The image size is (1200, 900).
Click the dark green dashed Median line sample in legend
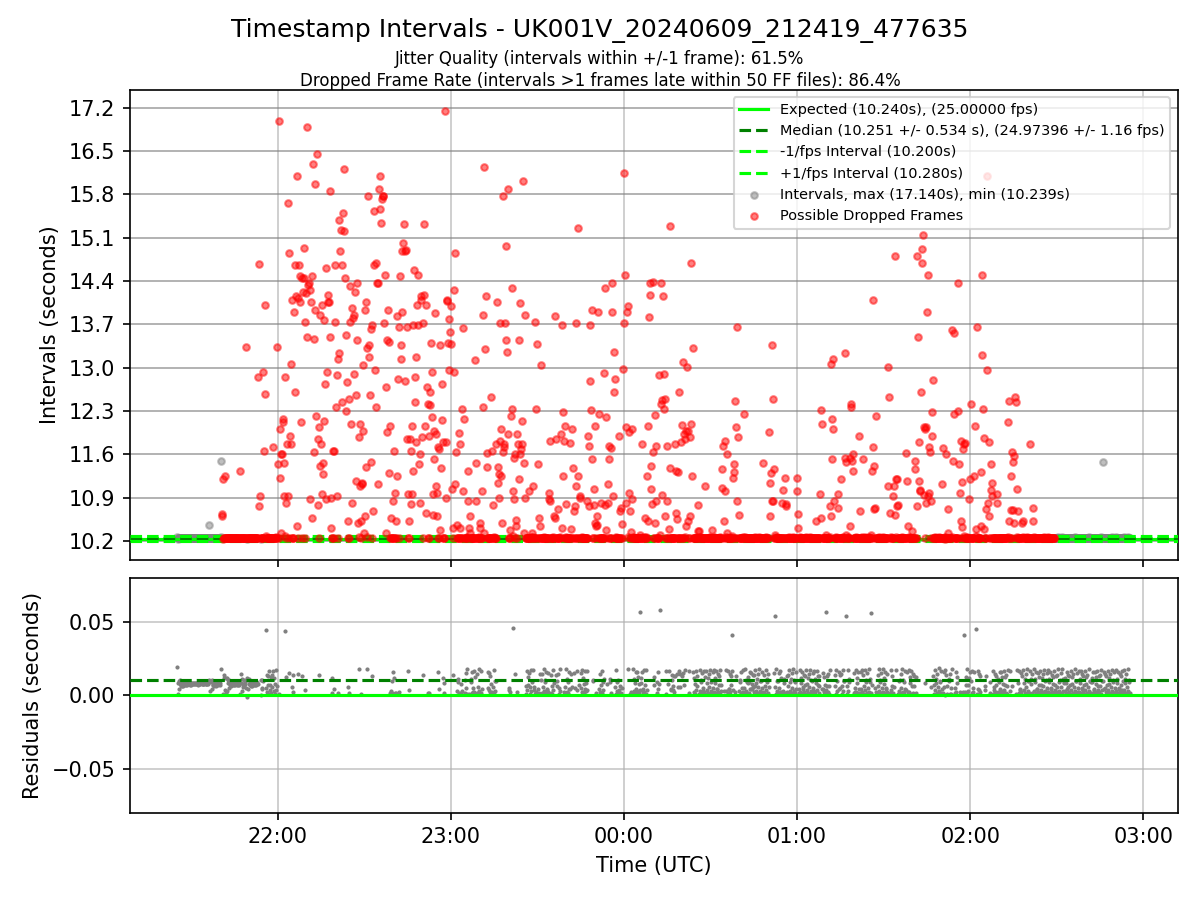tap(755, 130)
